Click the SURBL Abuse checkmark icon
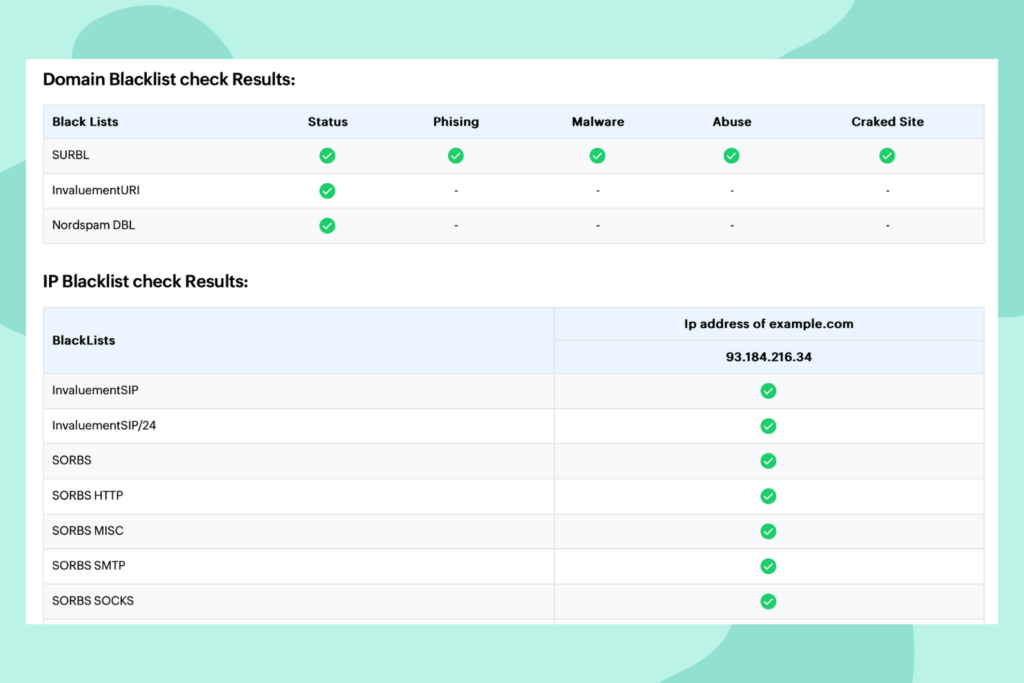1024x683 pixels. tap(731, 156)
